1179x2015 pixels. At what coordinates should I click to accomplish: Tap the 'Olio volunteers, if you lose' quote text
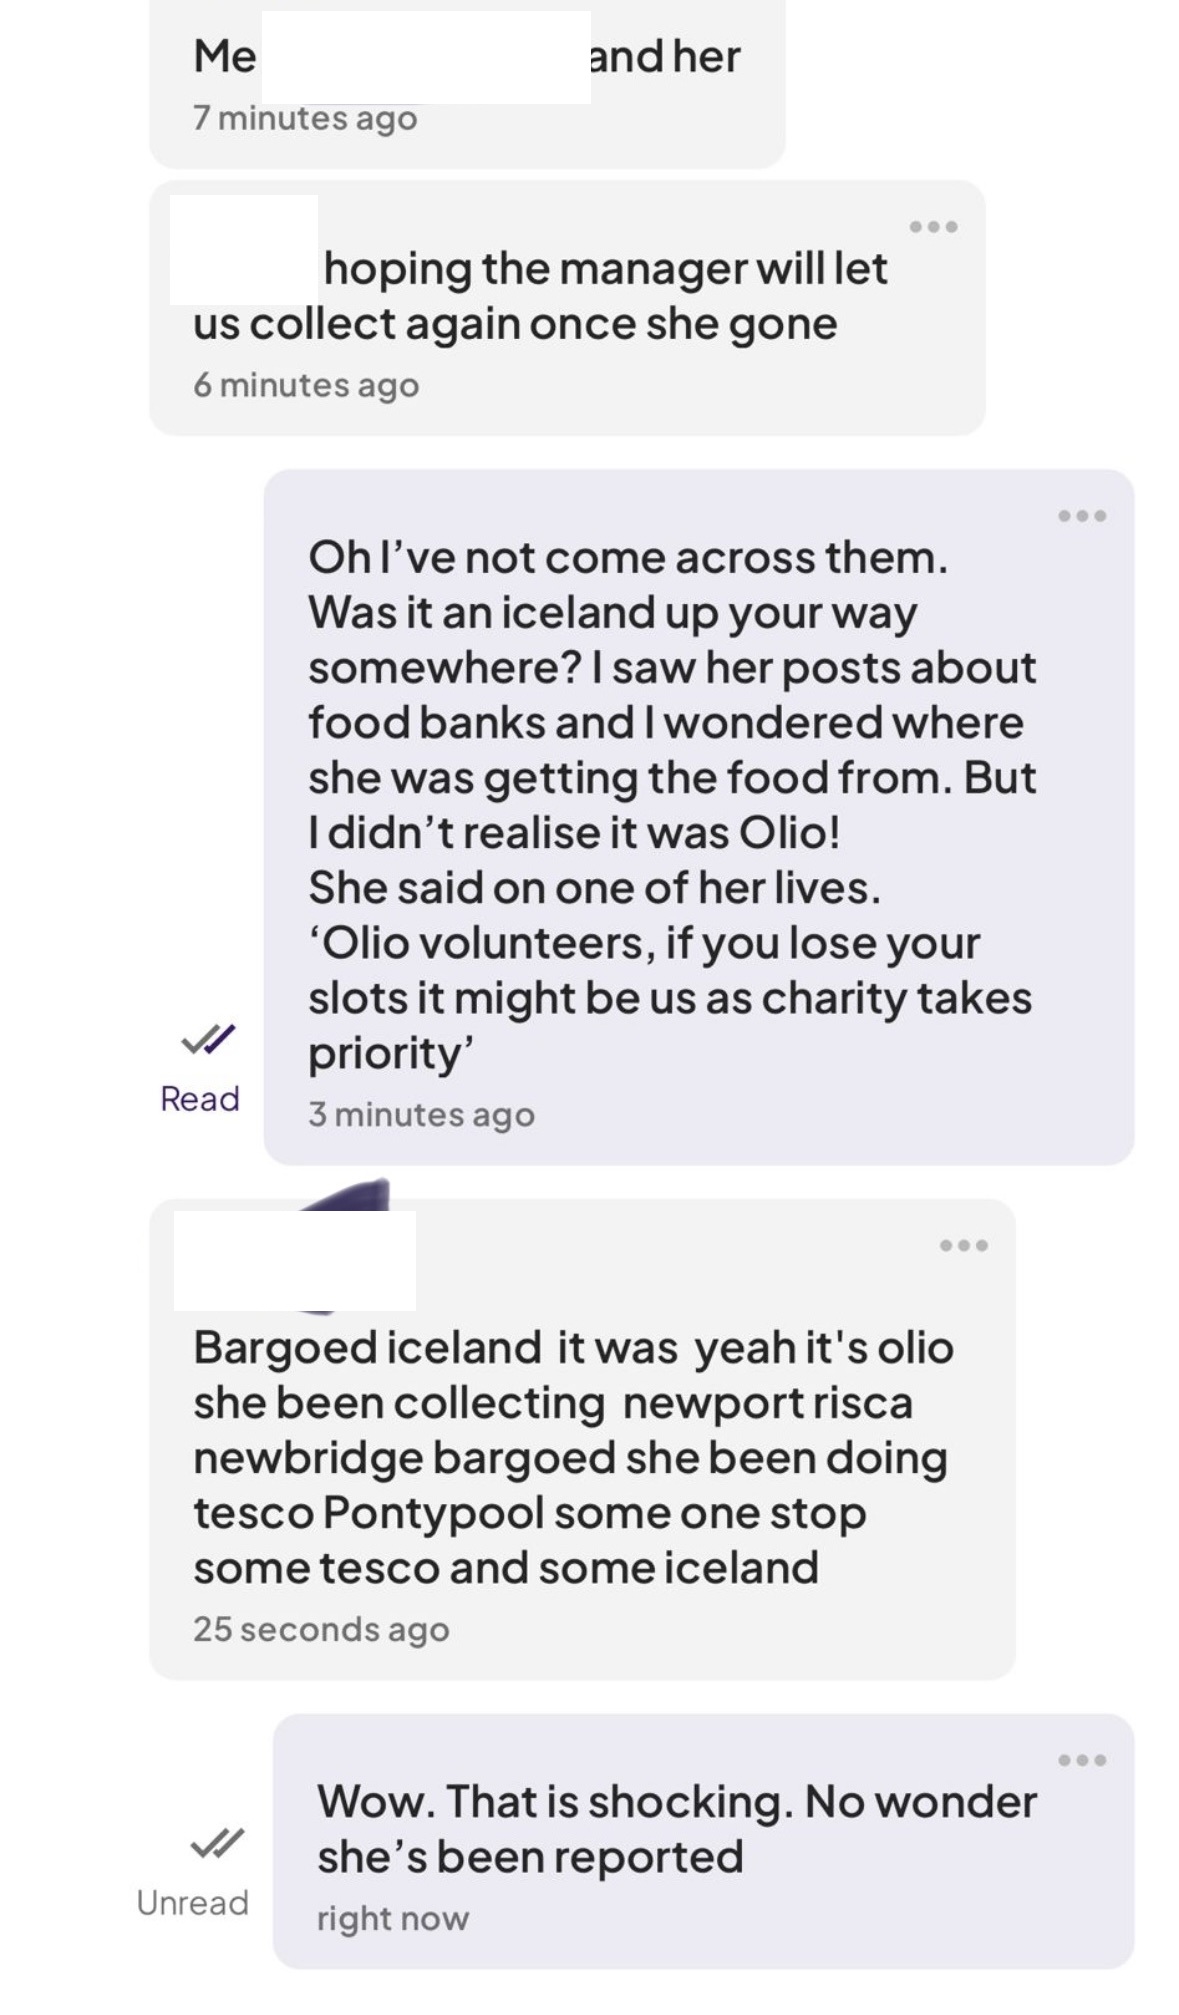pyautogui.click(x=644, y=943)
